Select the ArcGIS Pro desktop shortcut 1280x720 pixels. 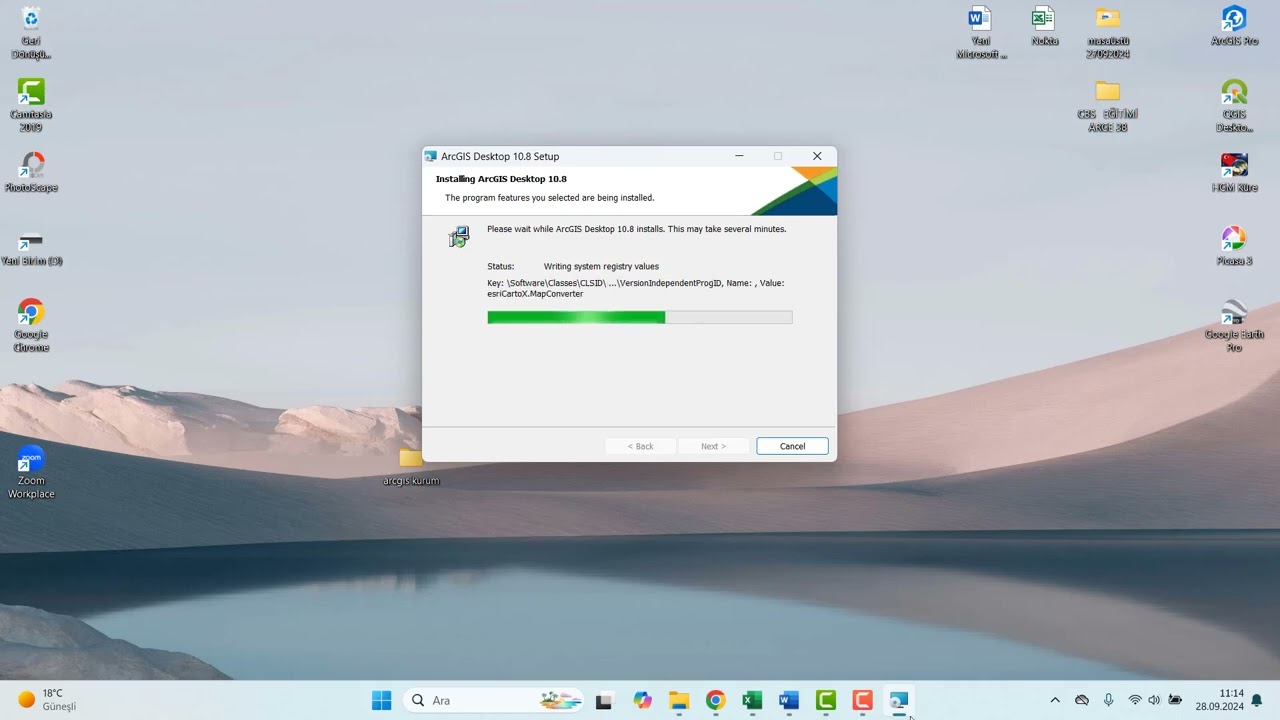click(1234, 26)
